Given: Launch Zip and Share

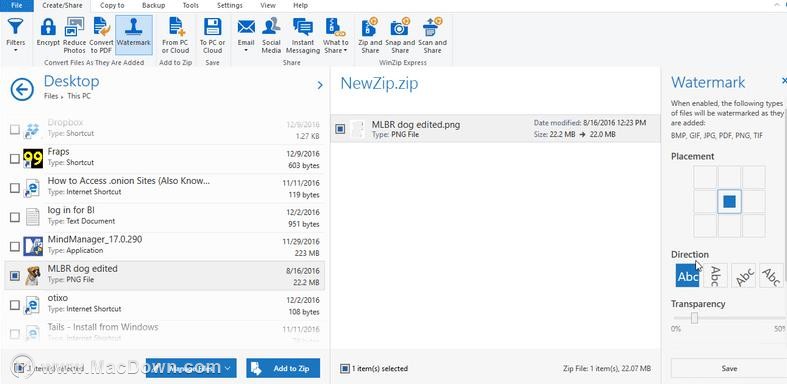Looking at the screenshot, I should (370, 35).
